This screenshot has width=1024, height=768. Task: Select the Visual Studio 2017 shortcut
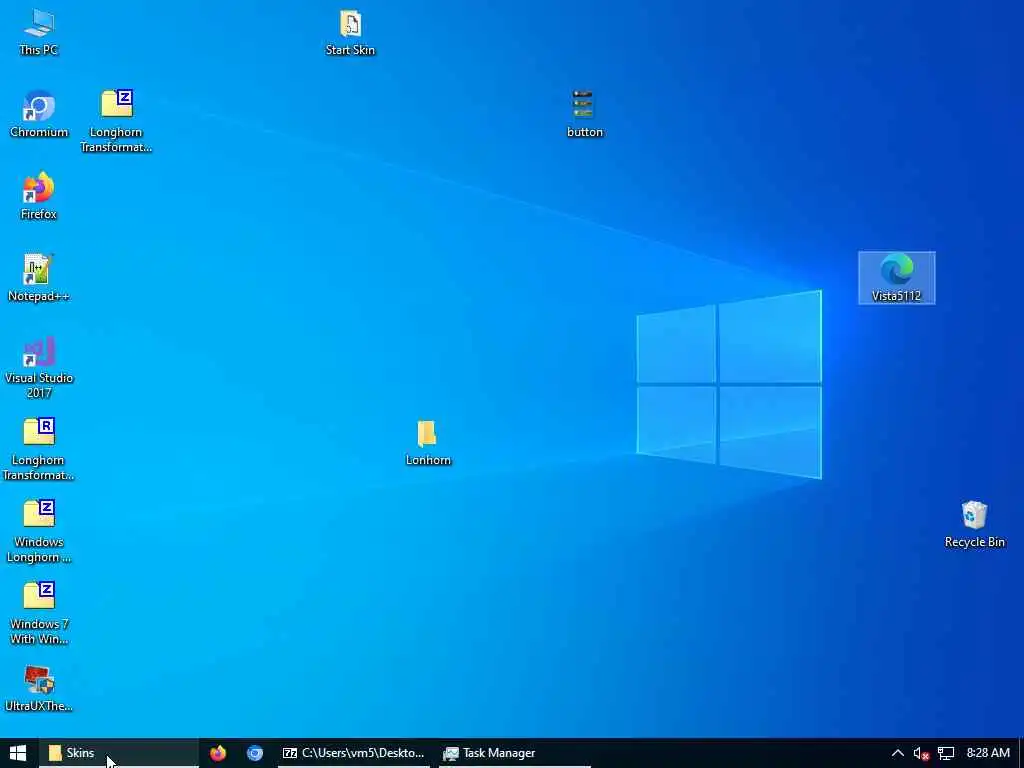click(x=39, y=368)
